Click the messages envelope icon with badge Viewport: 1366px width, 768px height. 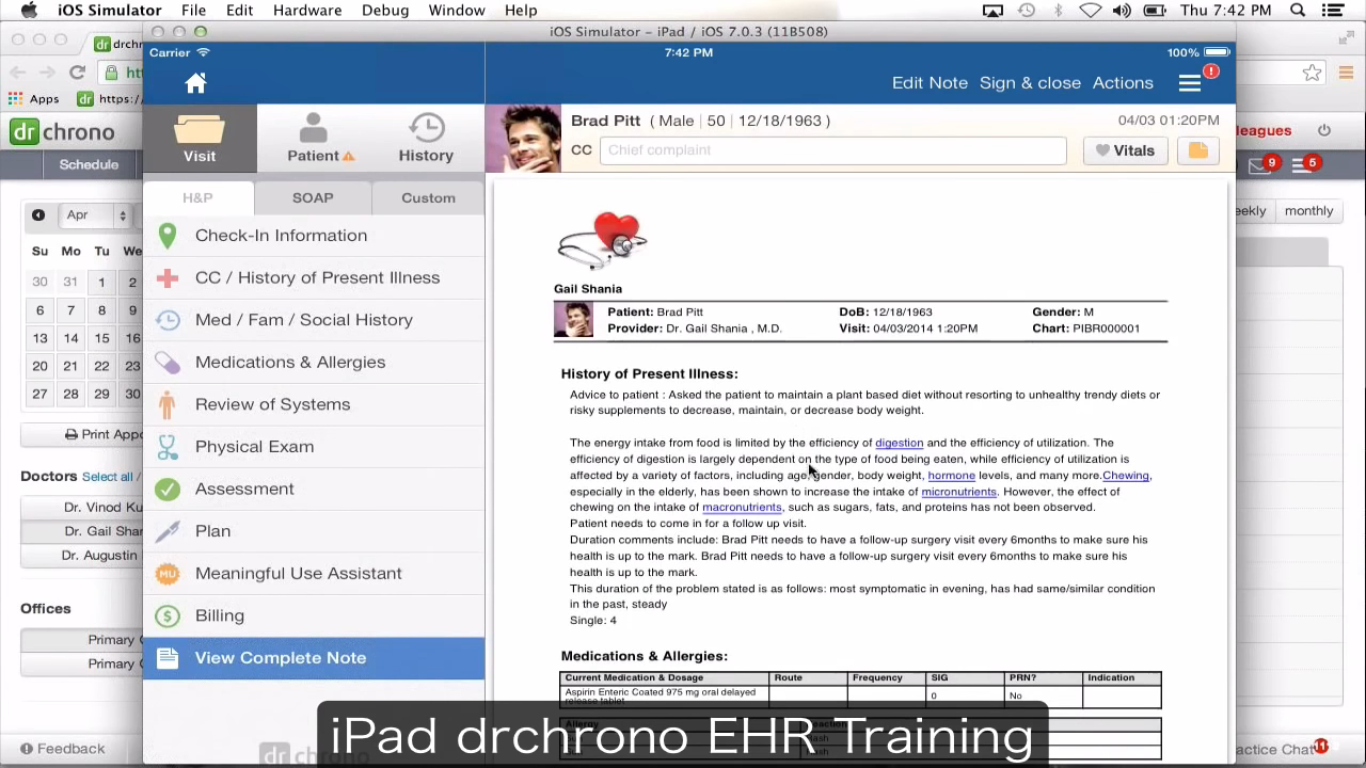click(1261, 165)
